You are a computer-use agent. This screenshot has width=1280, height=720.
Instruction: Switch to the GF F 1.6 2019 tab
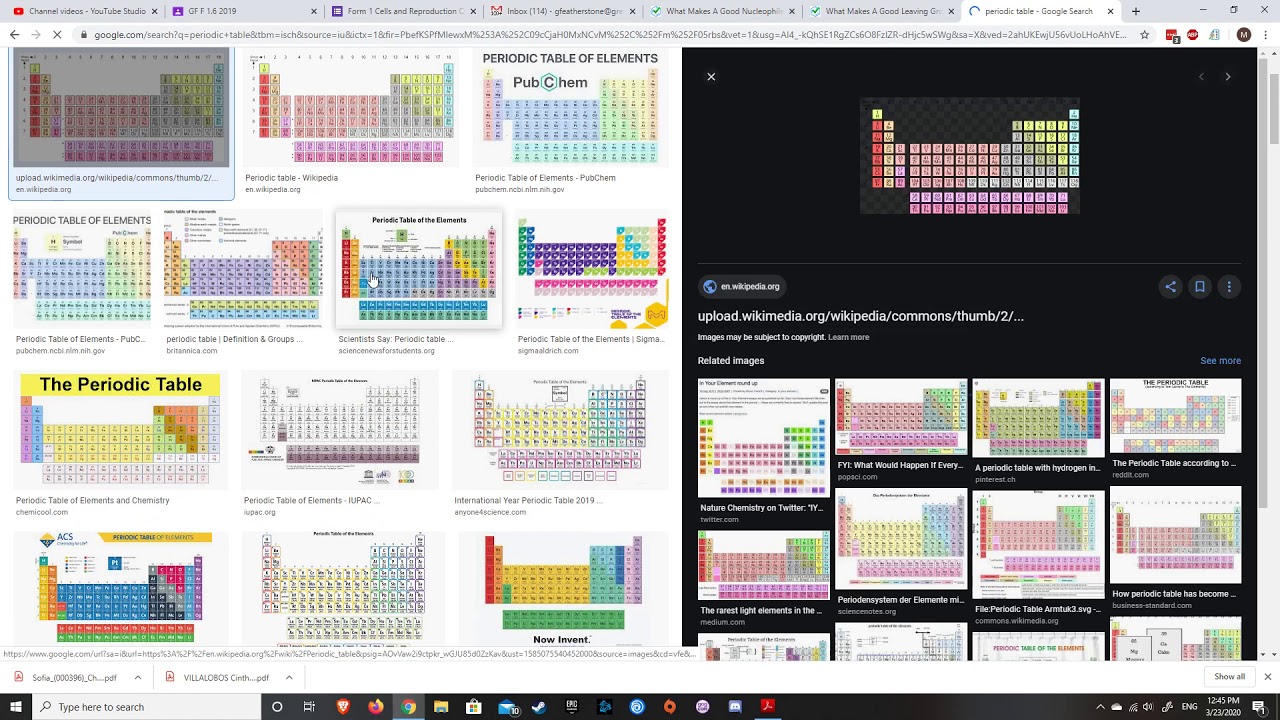pyautogui.click(x=244, y=11)
